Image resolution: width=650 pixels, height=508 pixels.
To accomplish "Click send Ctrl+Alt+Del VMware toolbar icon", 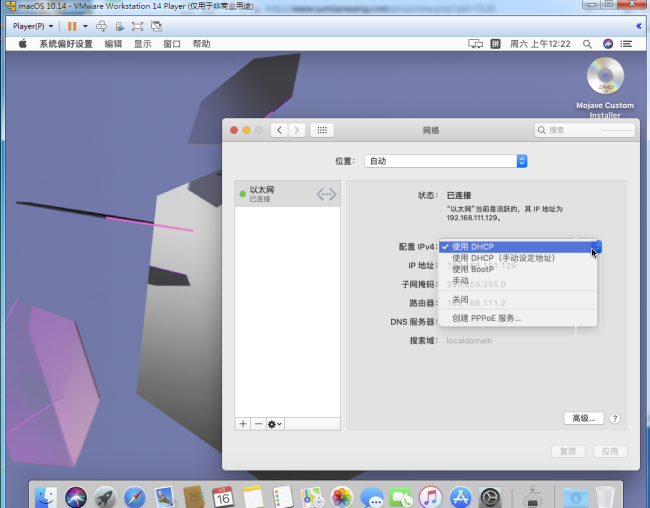I will tap(101, 26).
